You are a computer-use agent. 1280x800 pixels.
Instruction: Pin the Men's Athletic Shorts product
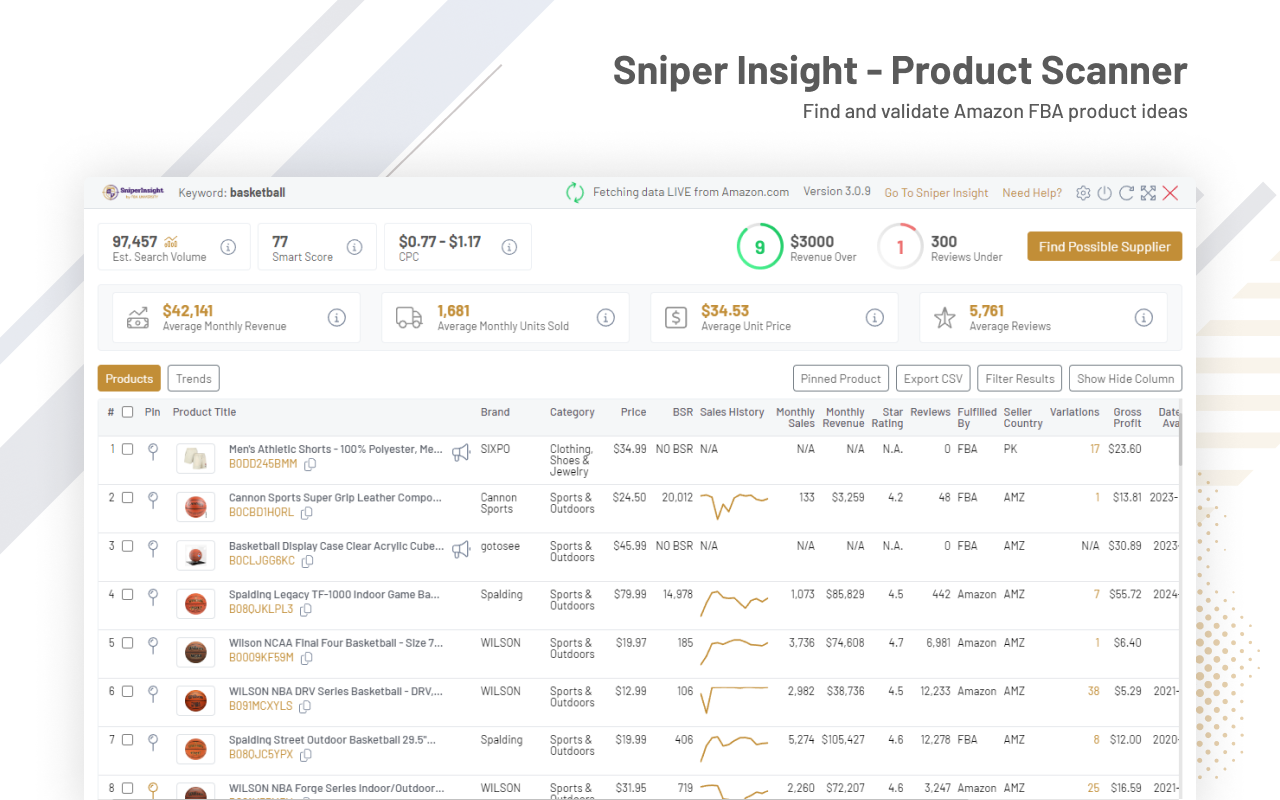[153, 451]
